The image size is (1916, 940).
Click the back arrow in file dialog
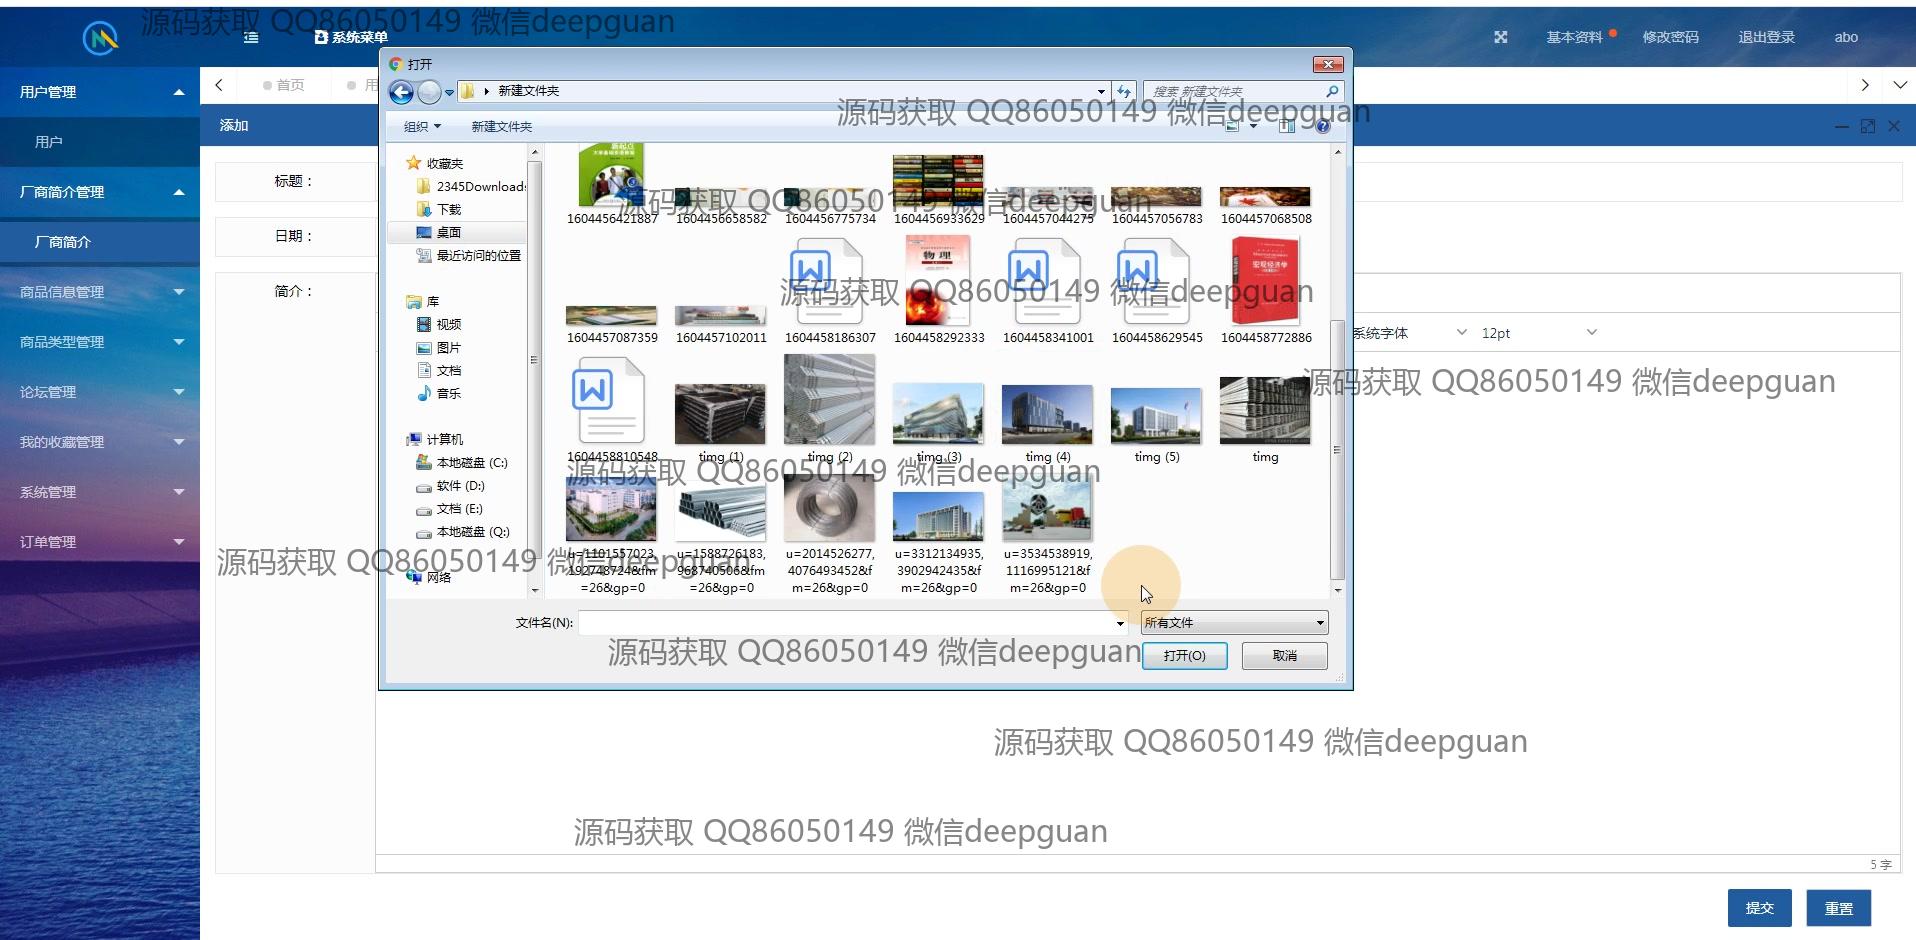pos(401,92)
